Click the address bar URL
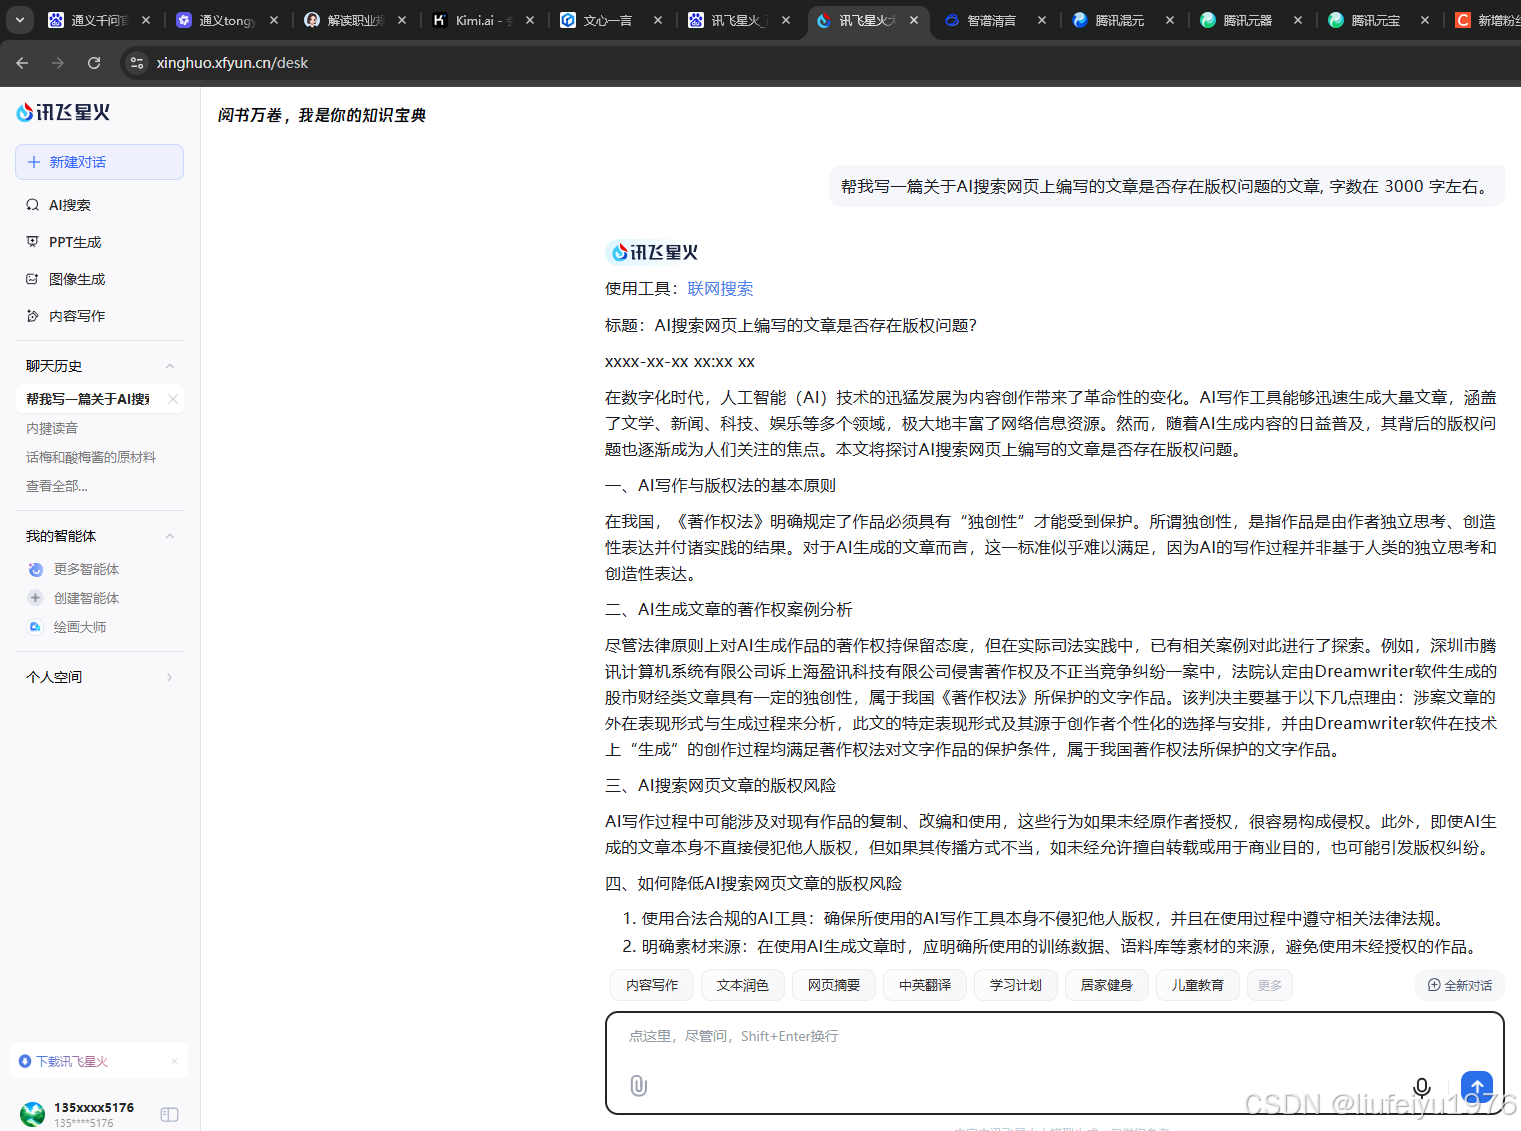 coord(232,63)
